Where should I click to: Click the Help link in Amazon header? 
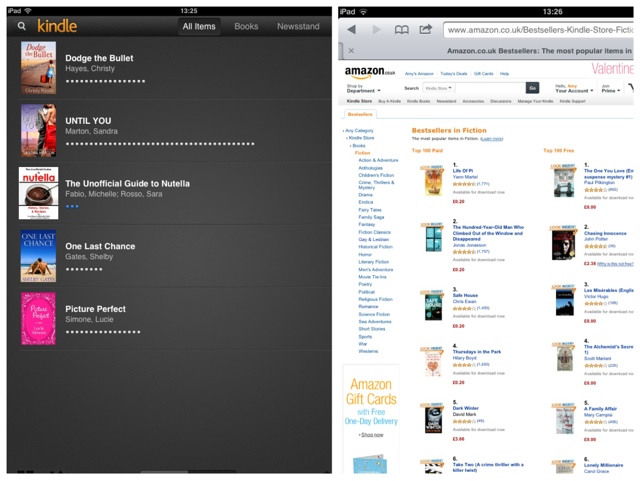pos(504,73)
